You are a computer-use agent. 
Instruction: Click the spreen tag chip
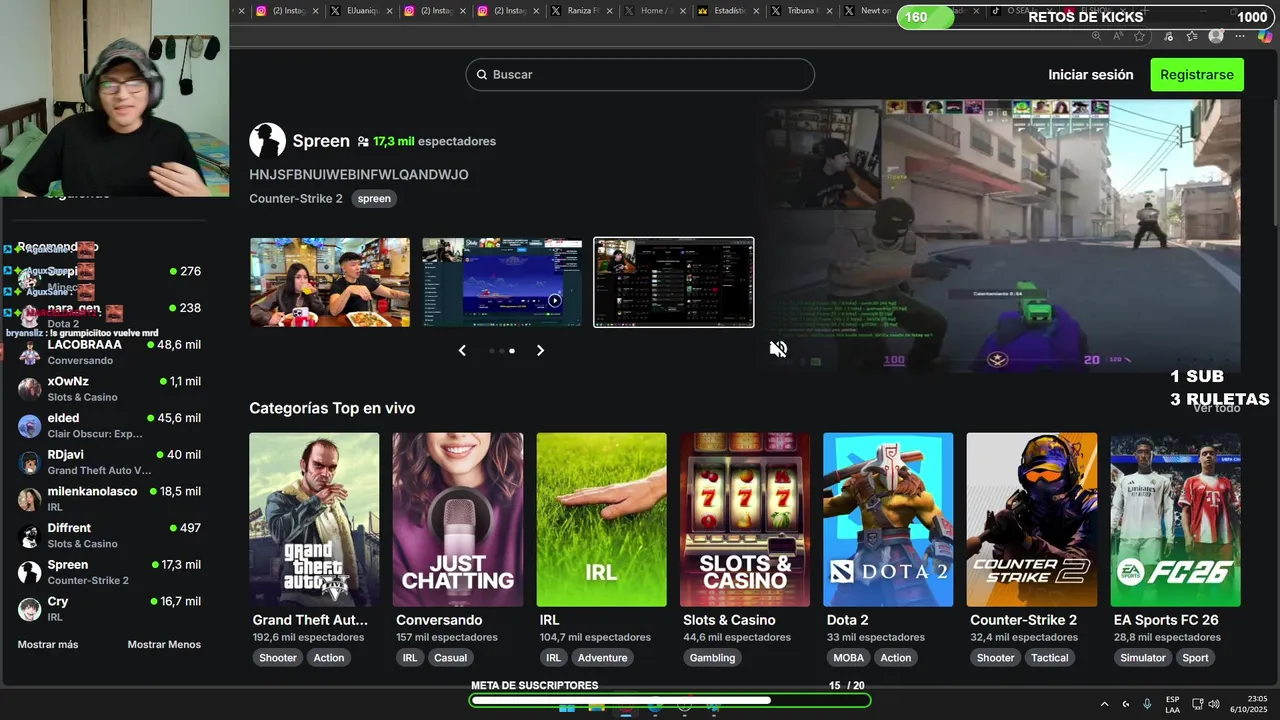pos(374,198)
